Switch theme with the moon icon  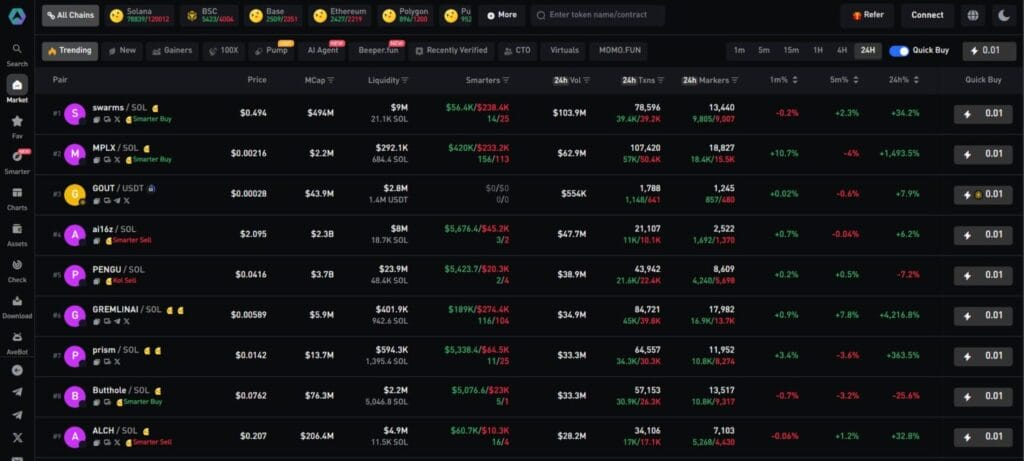1004,15
